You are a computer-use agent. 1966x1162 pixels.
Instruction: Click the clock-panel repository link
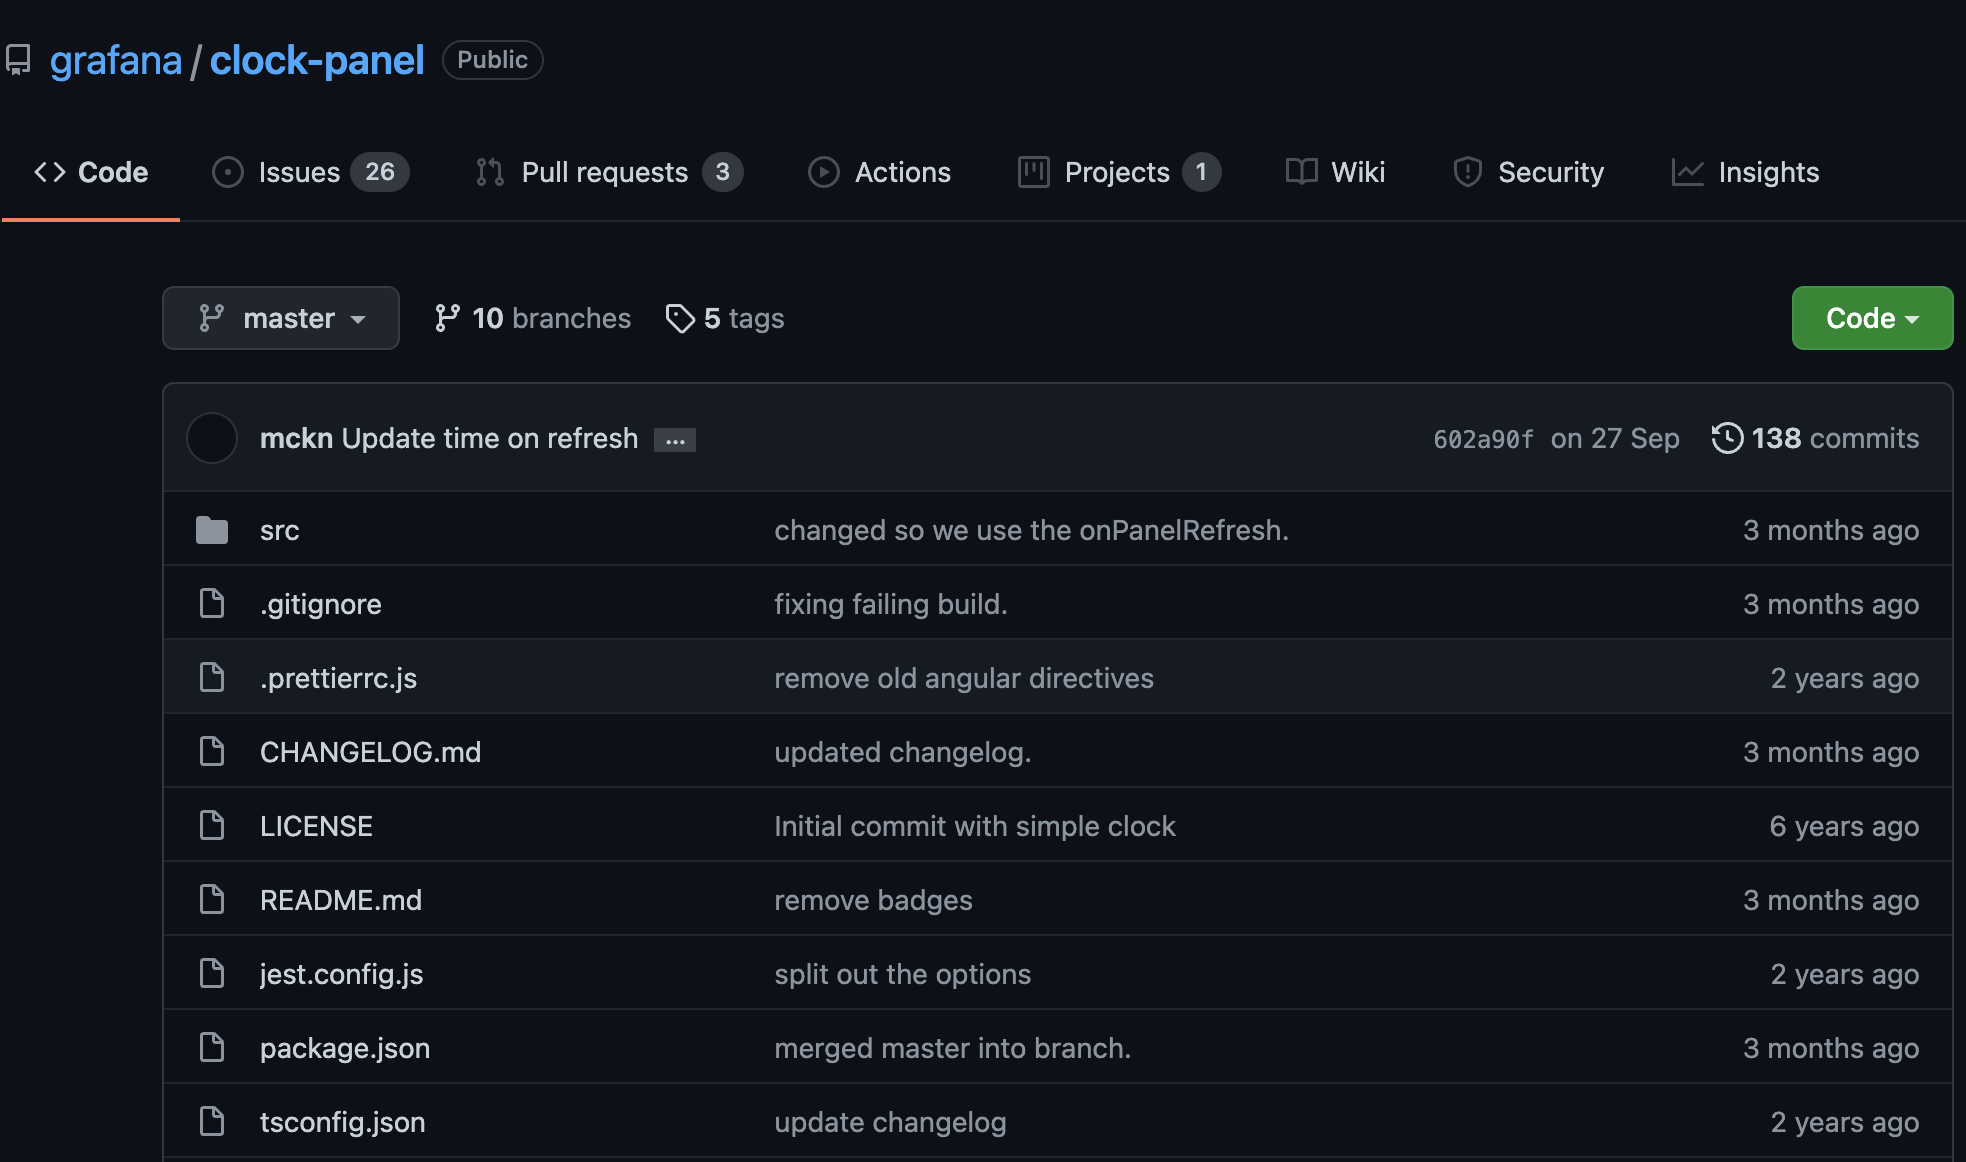[x=316, y=60]
